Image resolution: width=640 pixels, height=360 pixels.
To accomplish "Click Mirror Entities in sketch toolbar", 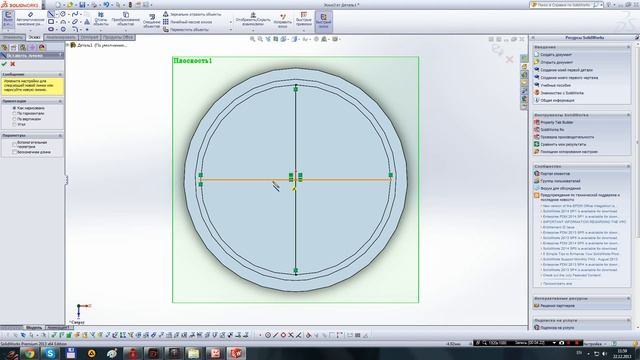I will click(x=192, y=14).
